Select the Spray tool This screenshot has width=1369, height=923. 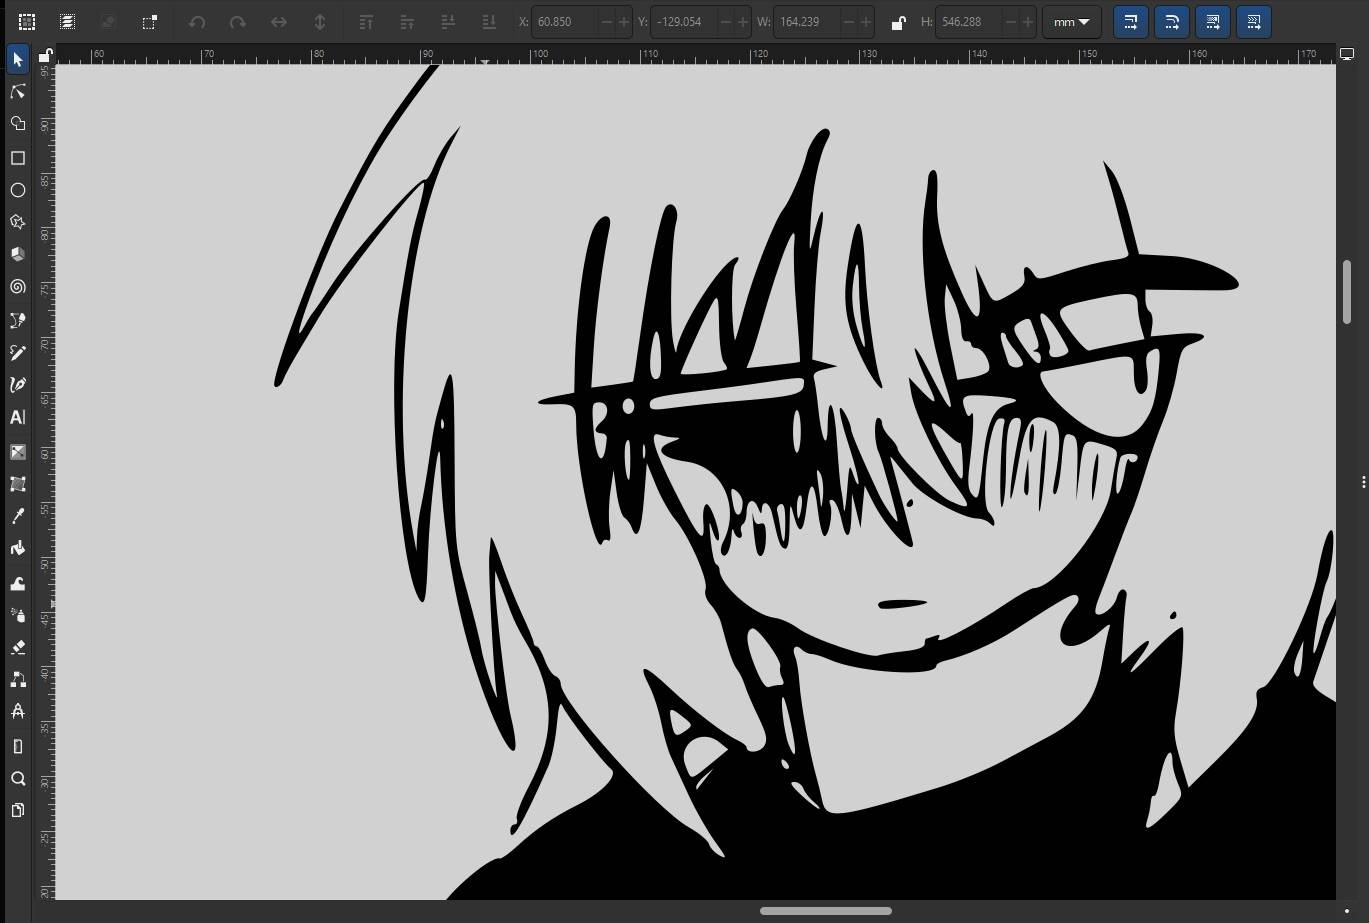point(18,614)
